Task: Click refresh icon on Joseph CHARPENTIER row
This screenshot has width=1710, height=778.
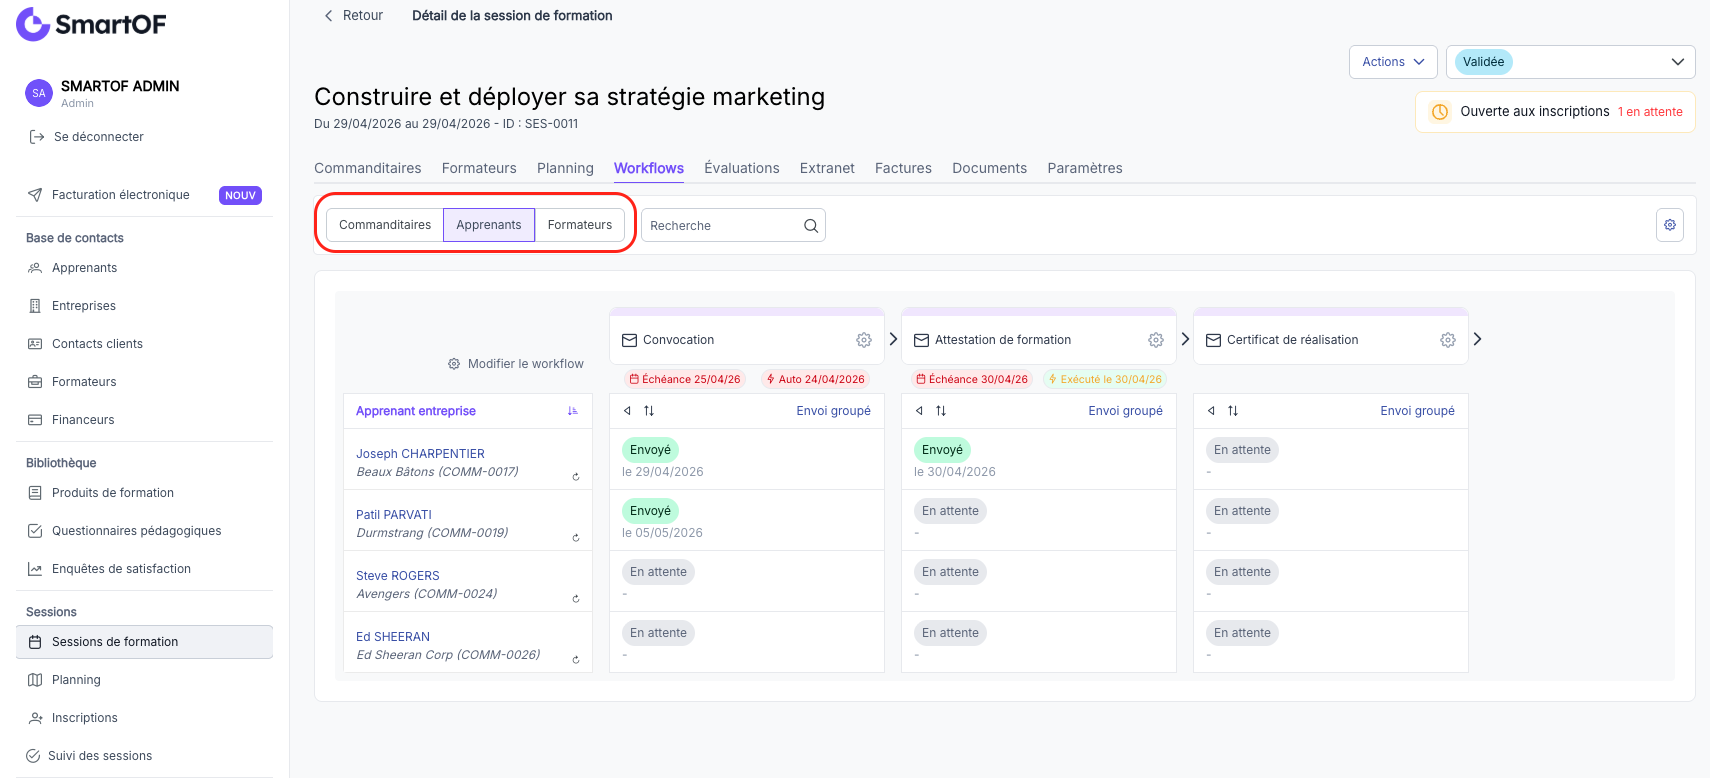Action: click(576, 477)
